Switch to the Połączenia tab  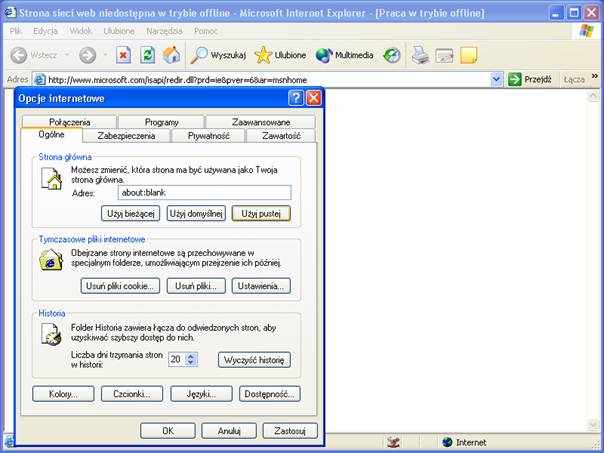coord(69,122)
